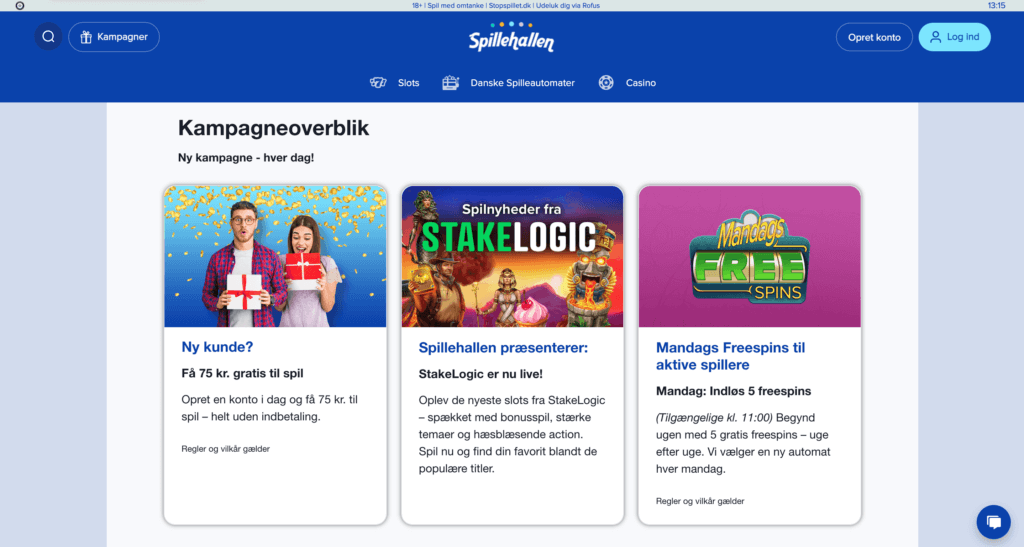Click the Opret konto button
Screen dimensions: 1024x547
874,37
